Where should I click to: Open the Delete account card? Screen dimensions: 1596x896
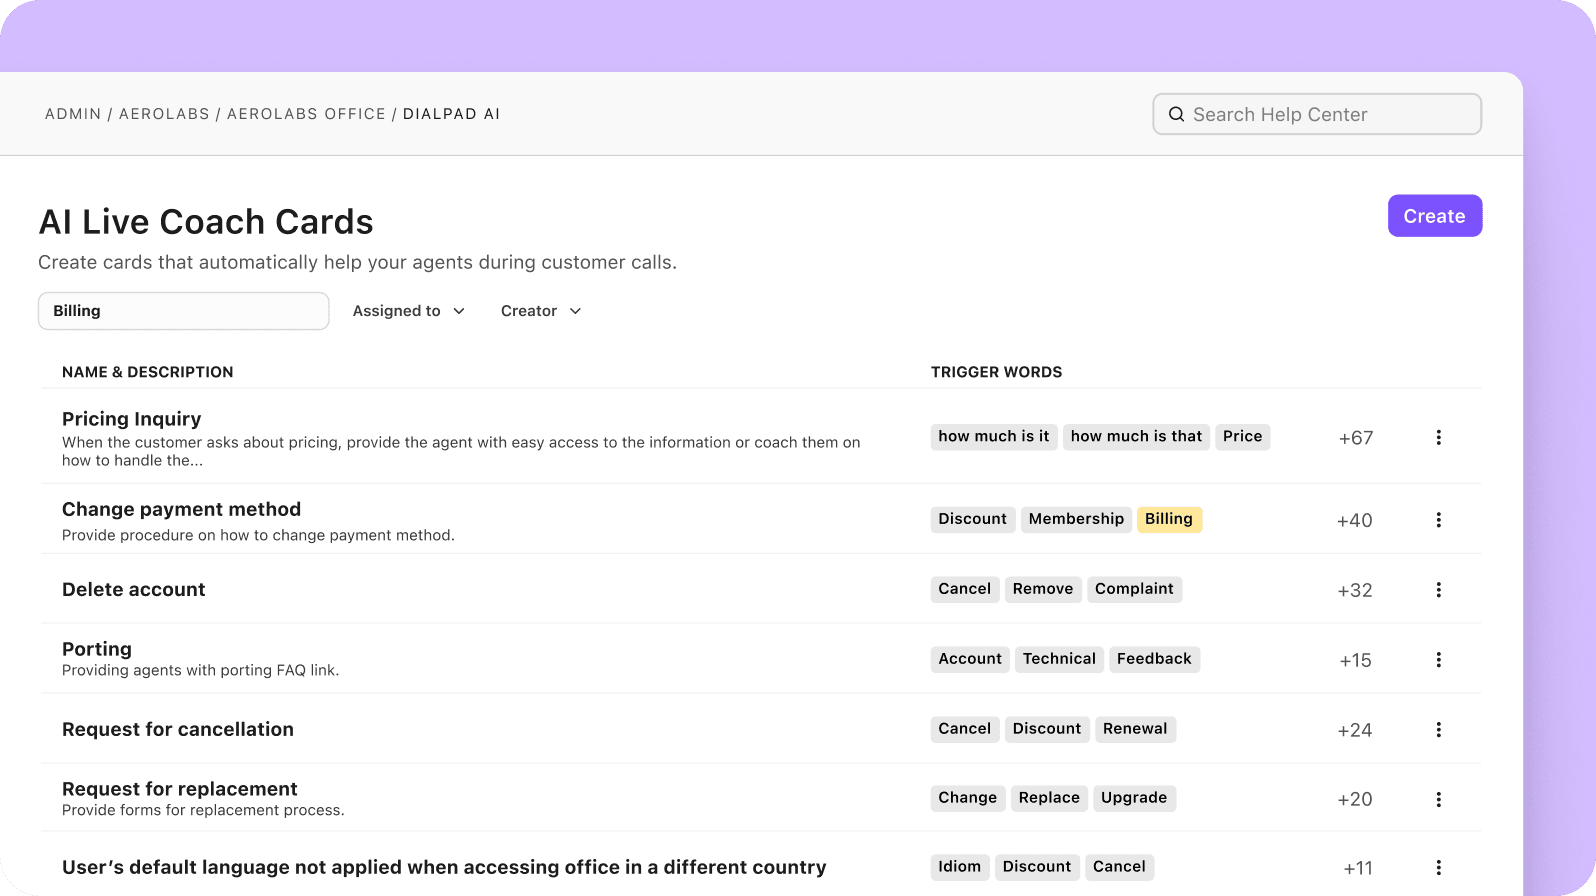(133, 589)
